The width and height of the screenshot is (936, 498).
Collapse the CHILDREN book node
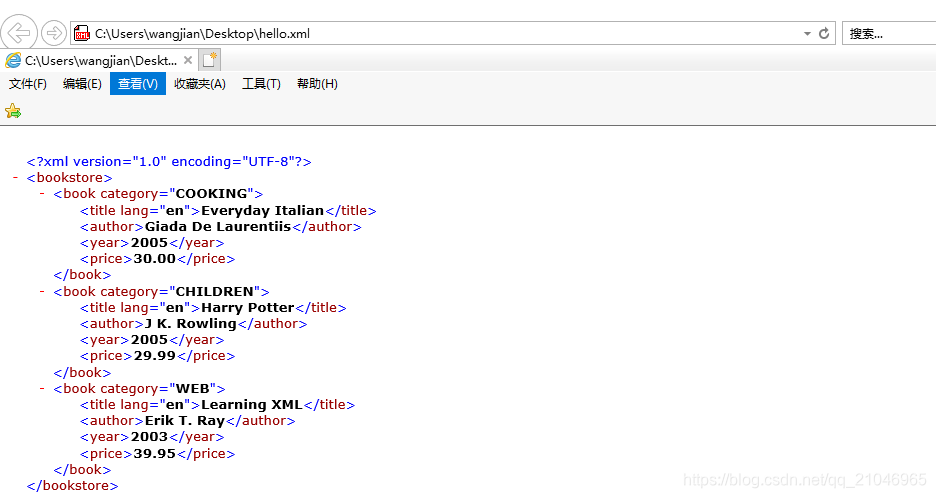(42, 291)
